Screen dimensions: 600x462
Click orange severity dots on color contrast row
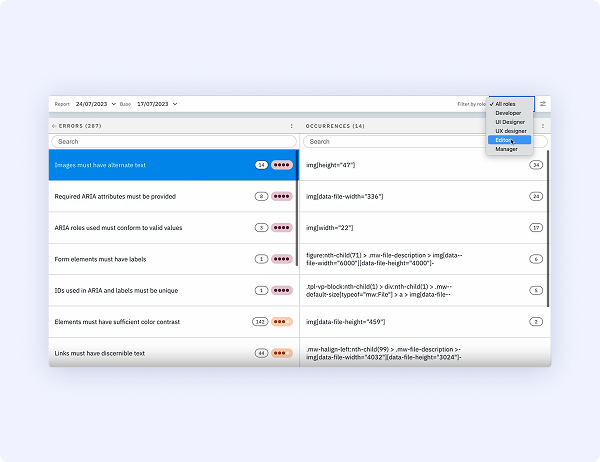(282, 322)
